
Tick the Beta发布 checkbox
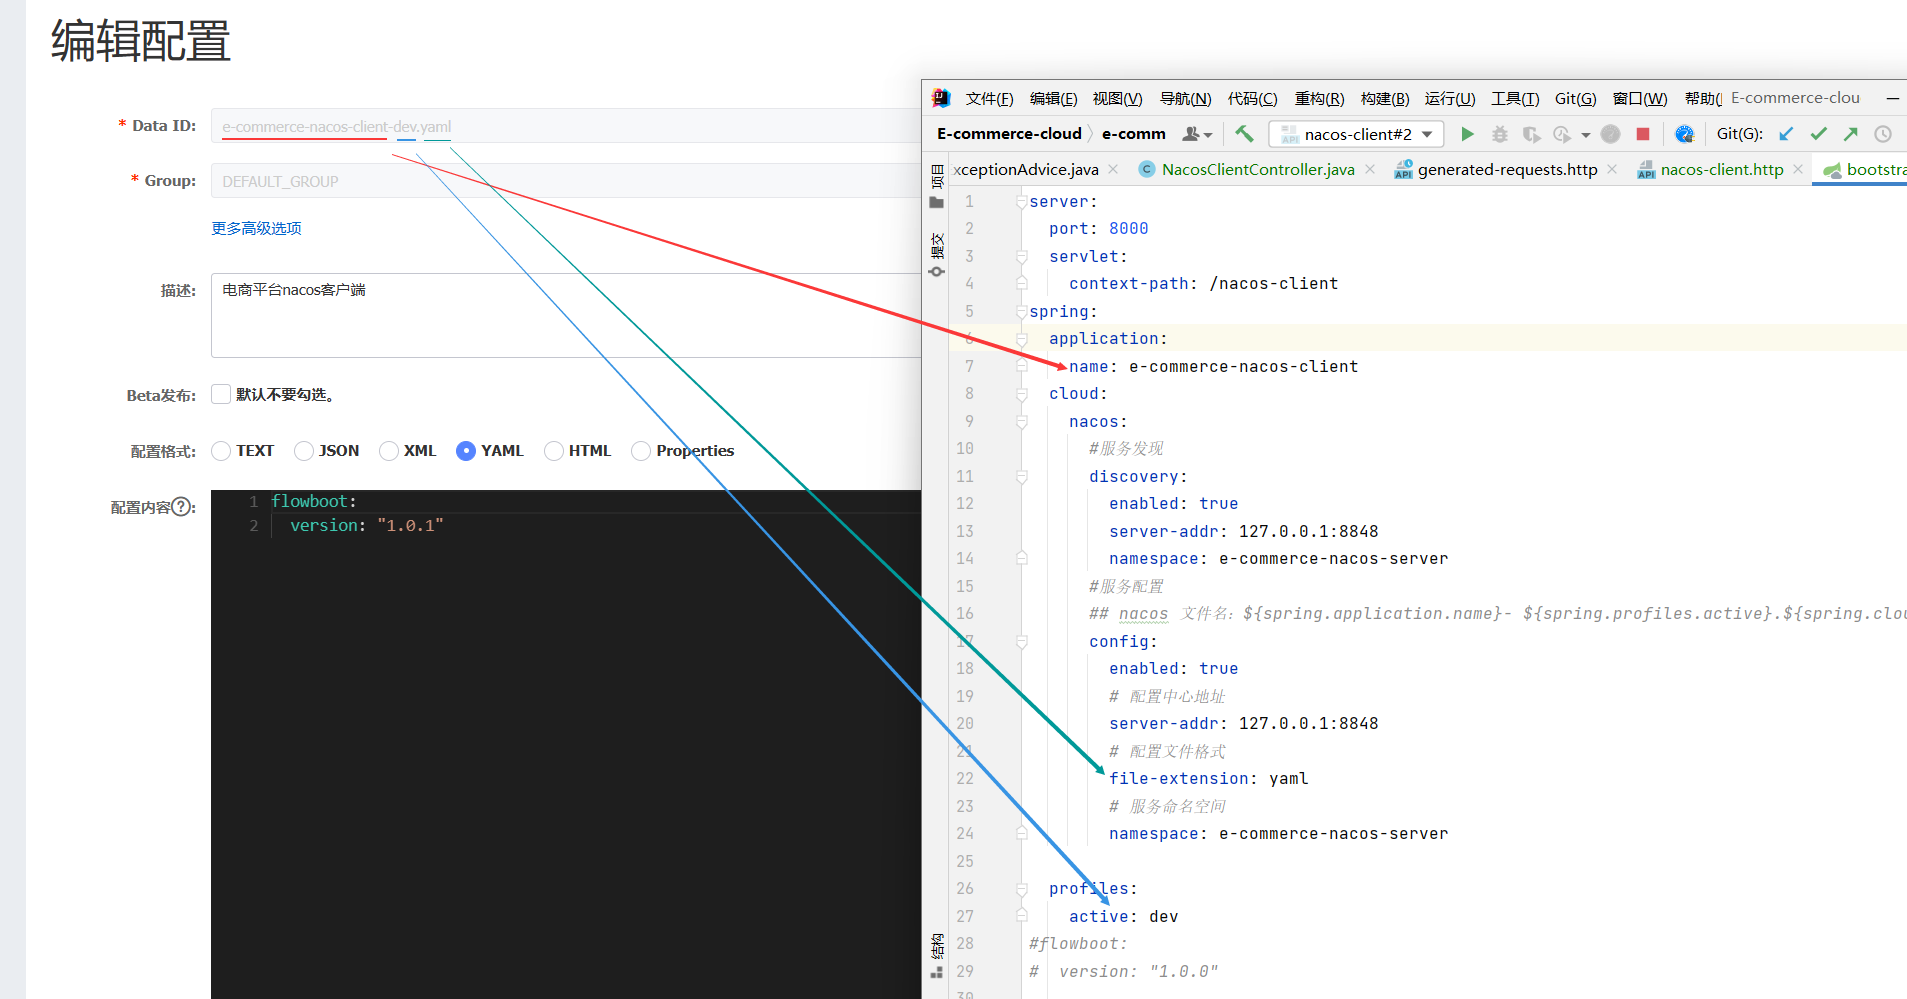pos(221,394)
